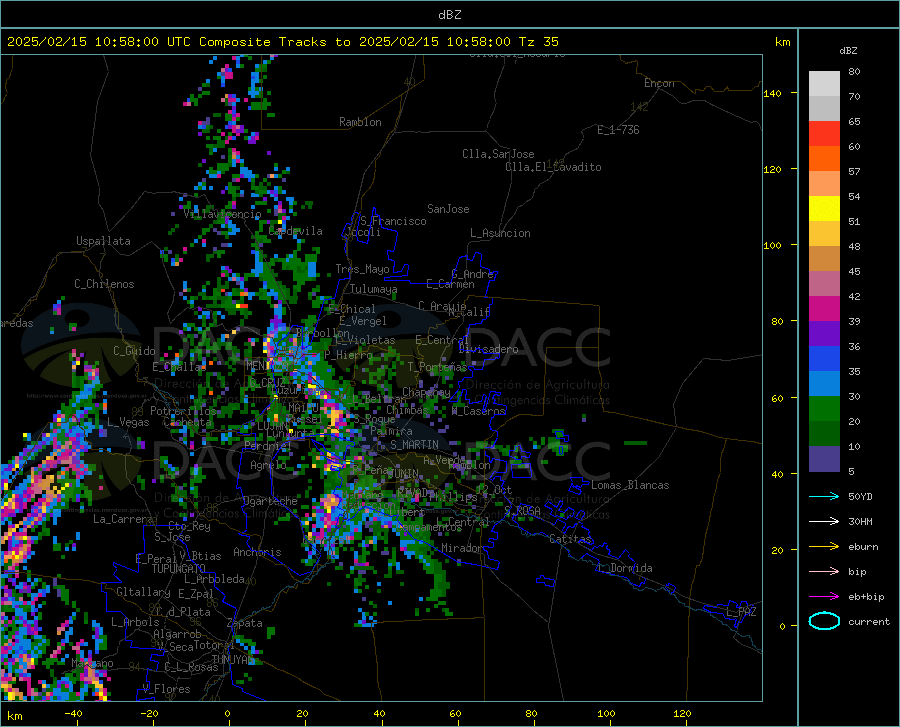Click the white 30HM arrow in legend

click(824, 521)
